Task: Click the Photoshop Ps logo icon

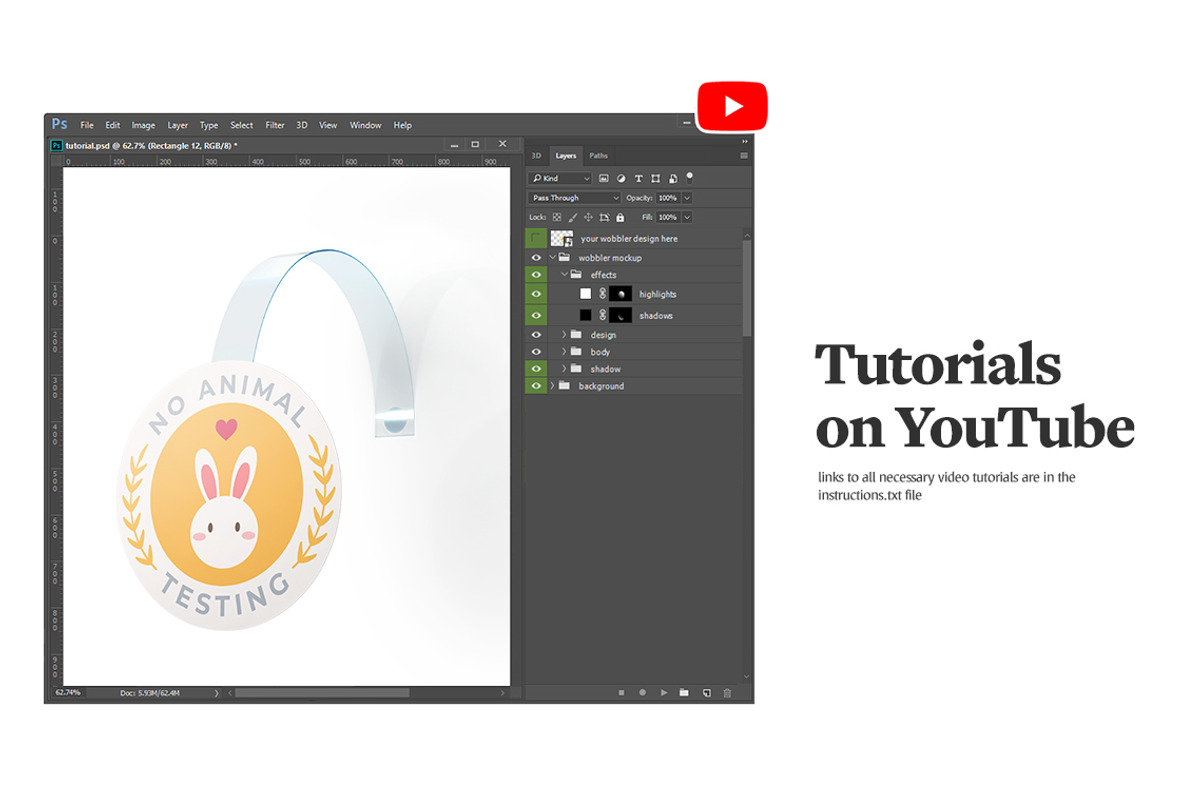Action: 60,124
